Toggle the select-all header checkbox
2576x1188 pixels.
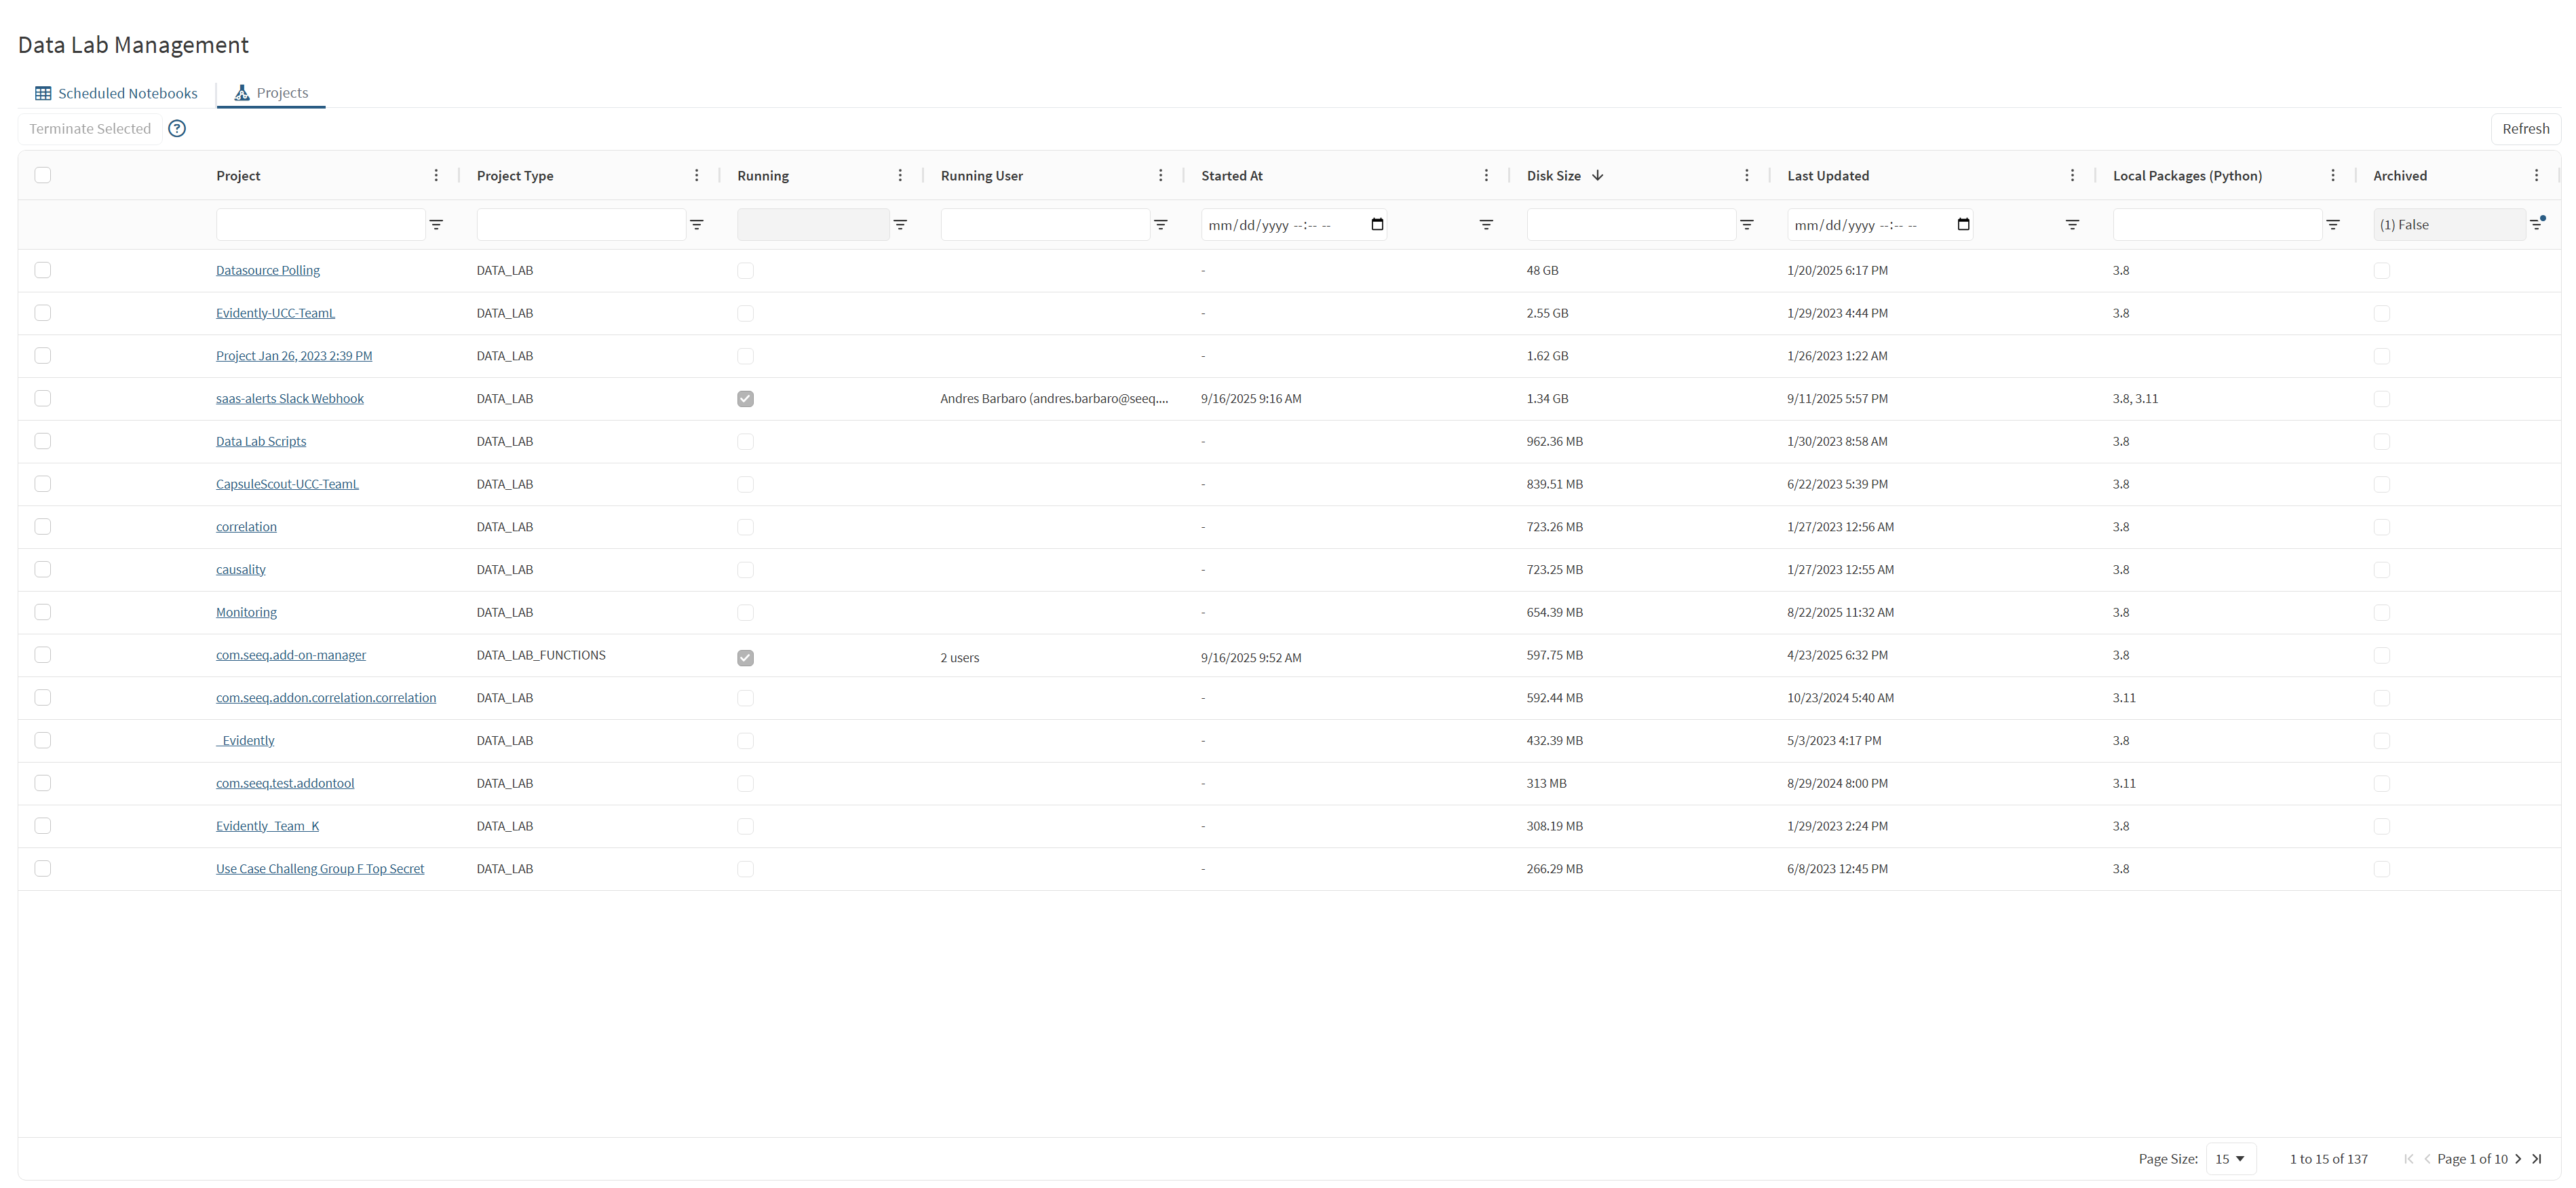[x=42, y=175]
